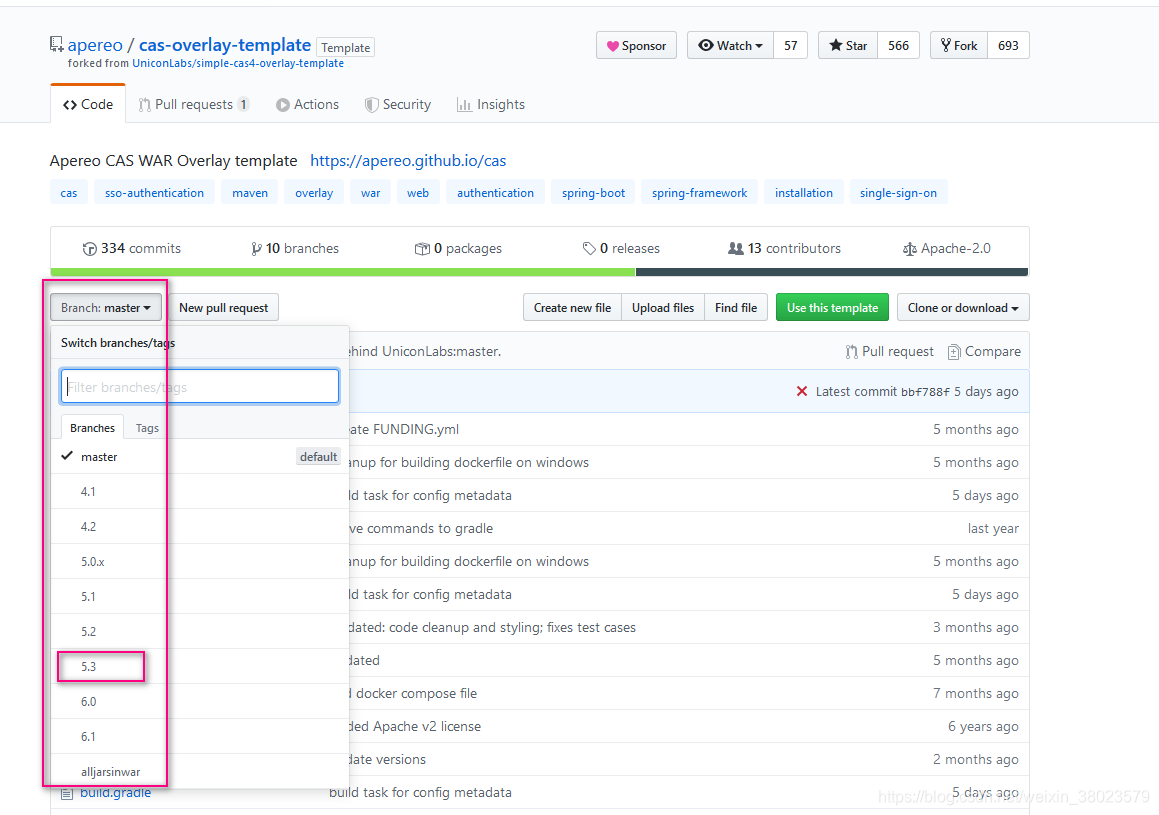Viewport: 1159px width, 815px height.
Task: Select the master branch
Action: 200,457
